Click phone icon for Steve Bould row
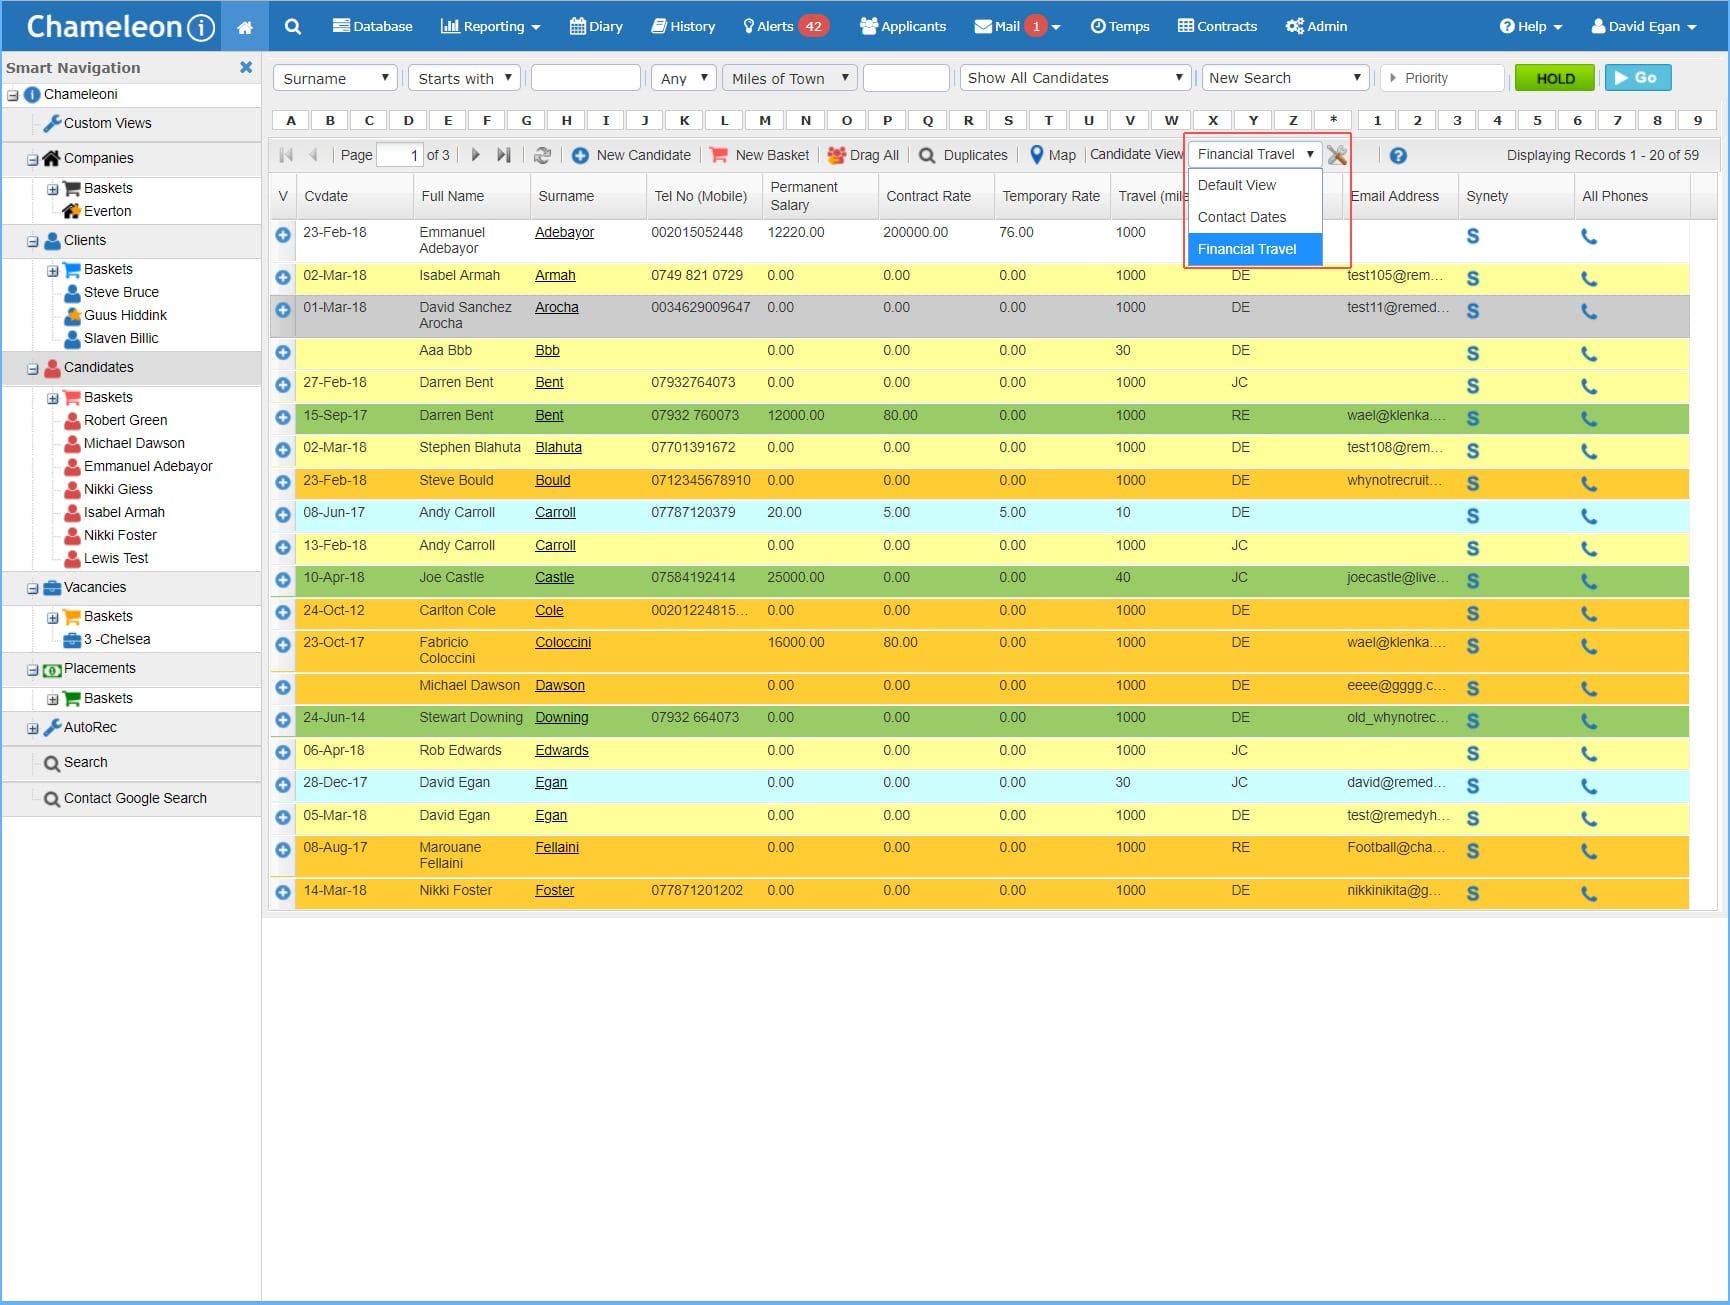Viewport: 1730px width, 1305px height. pyautogui.click(x=1589, y=484)
